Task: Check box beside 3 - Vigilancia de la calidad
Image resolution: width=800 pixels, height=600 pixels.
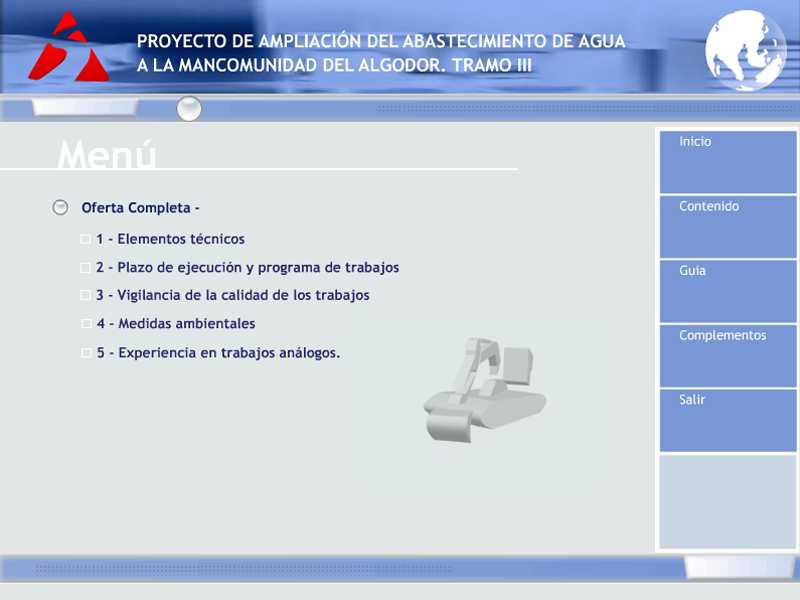Action: click(85, 295)
